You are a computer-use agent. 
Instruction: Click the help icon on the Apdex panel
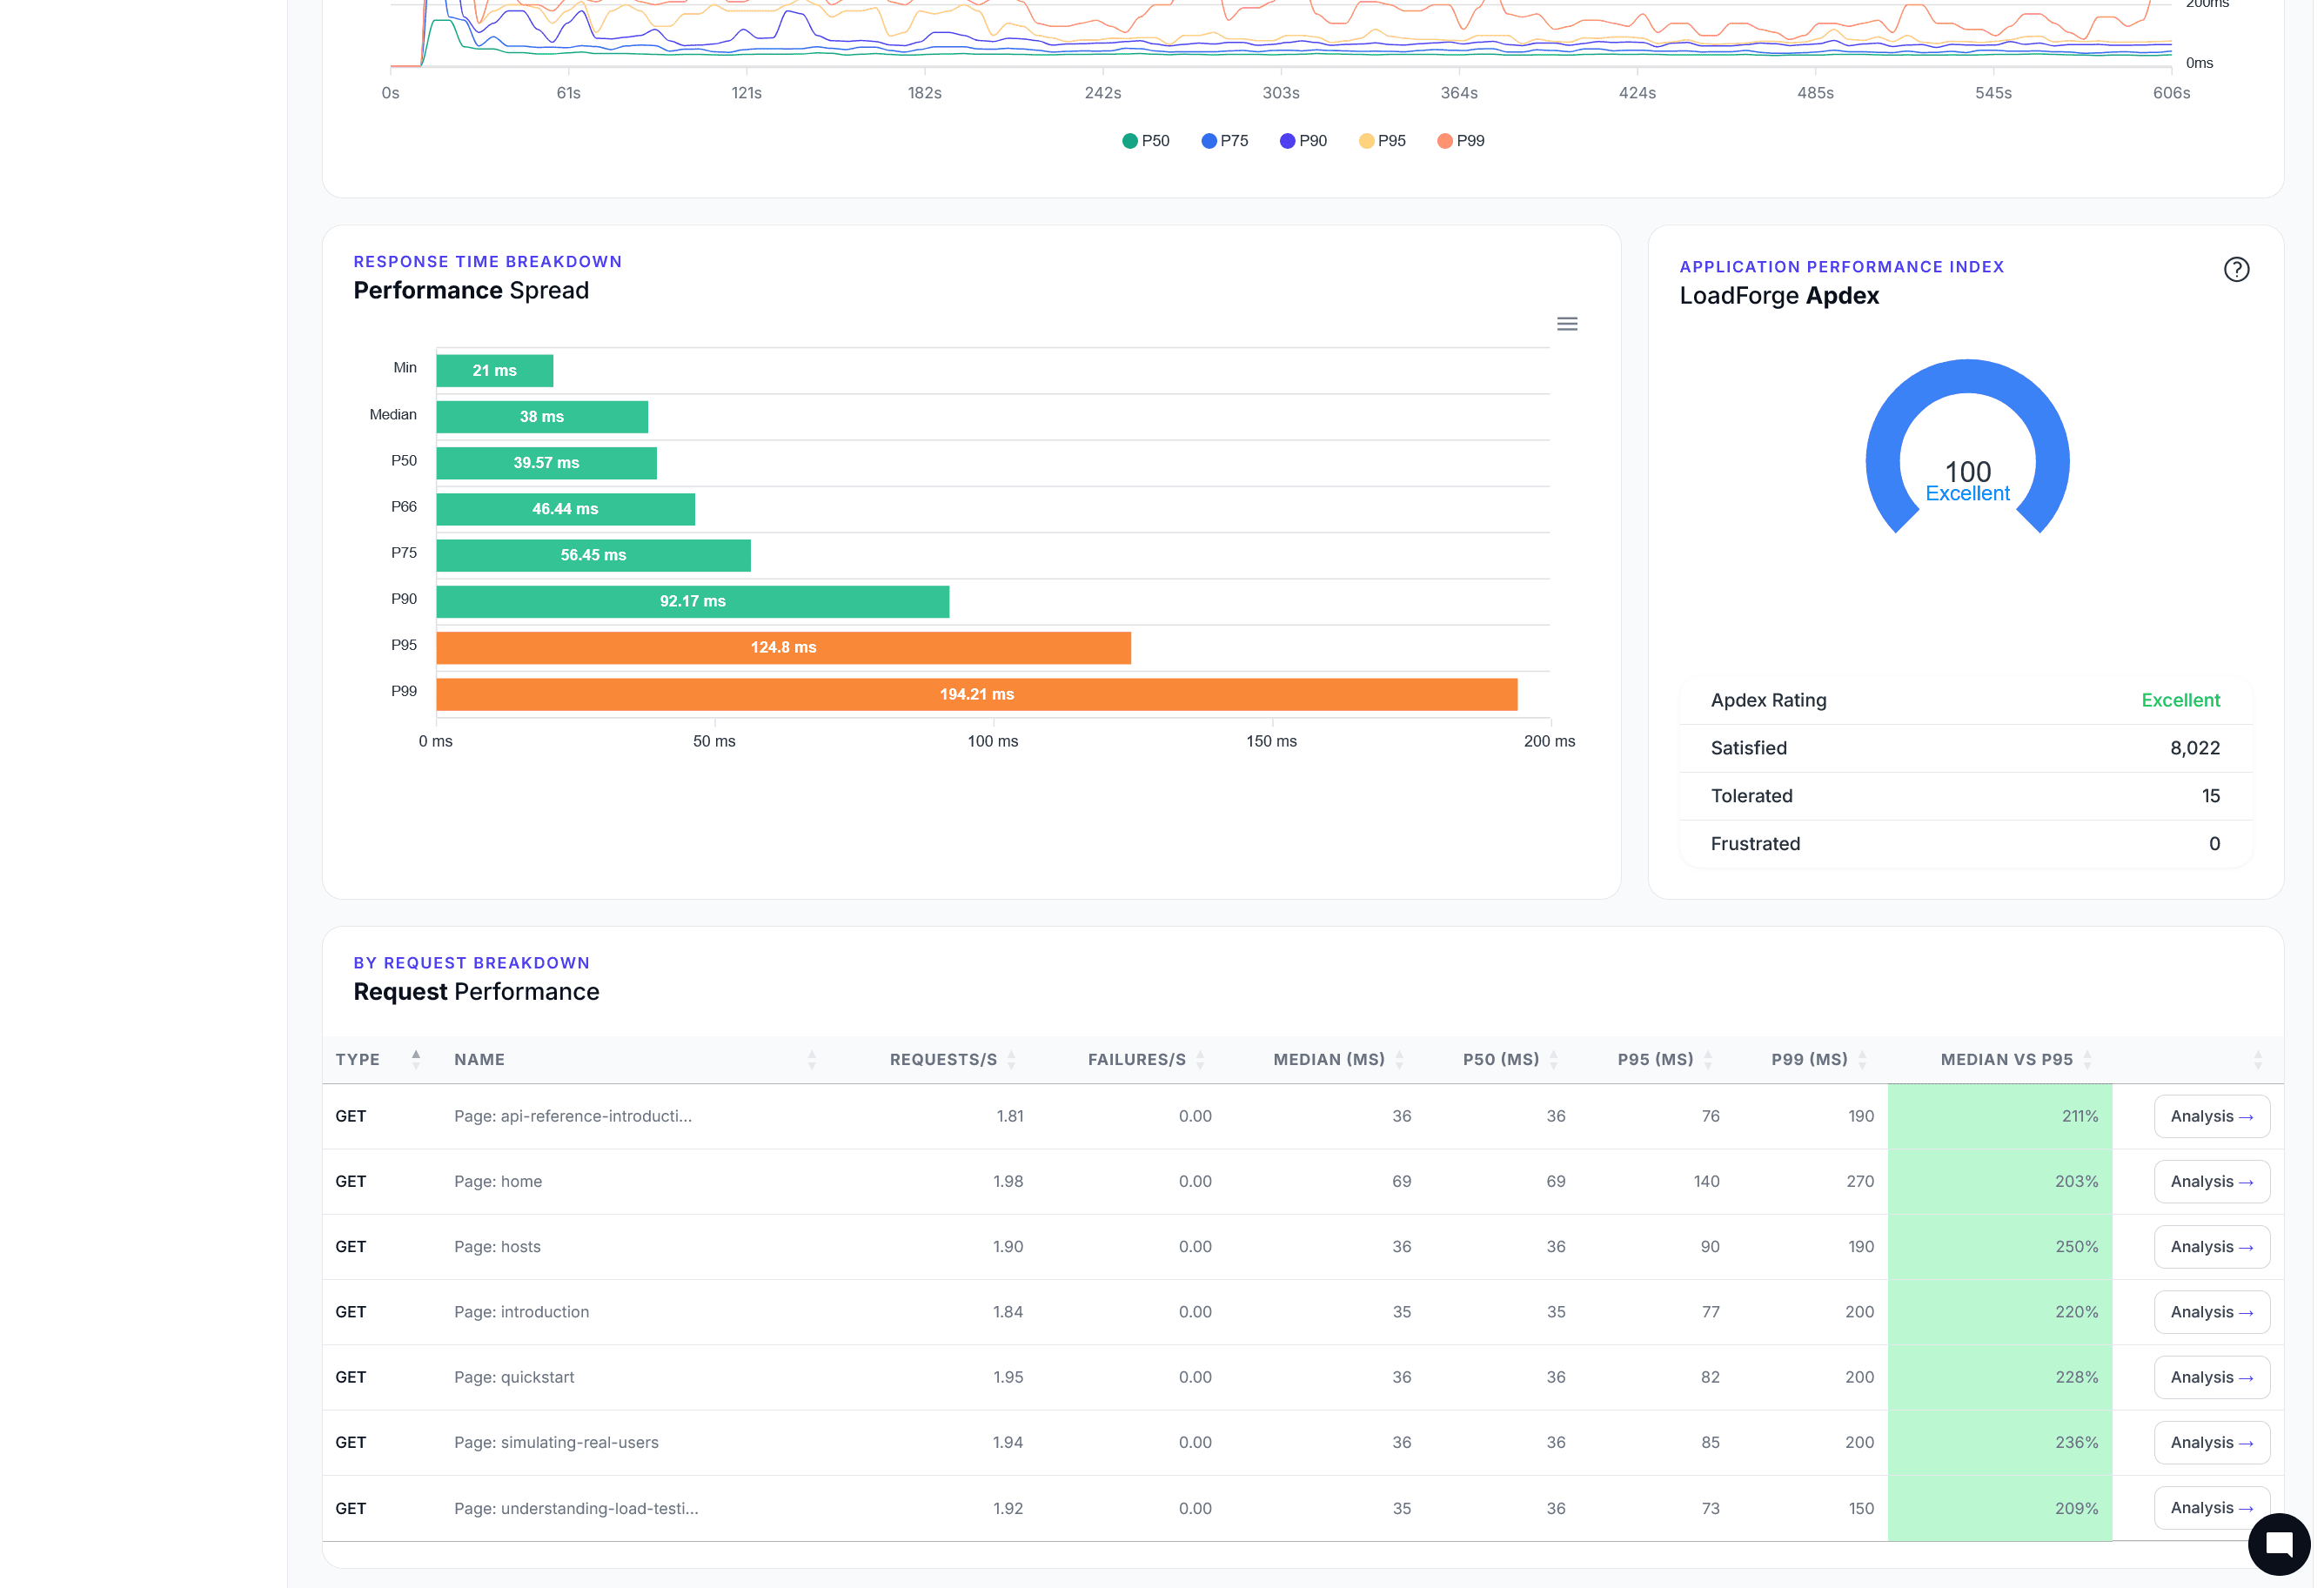[x=2237, y=268]
